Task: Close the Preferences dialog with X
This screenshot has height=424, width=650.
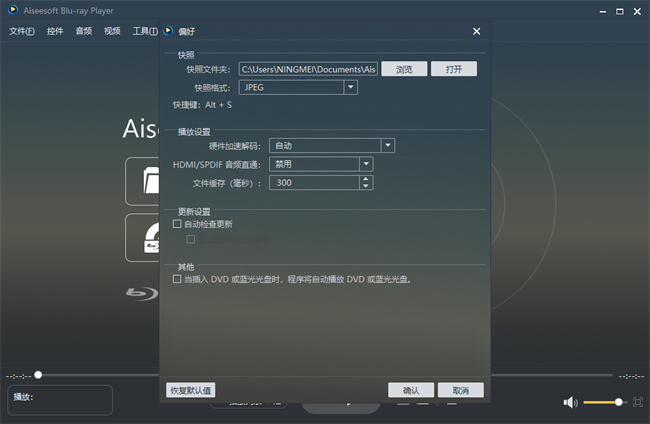Action: click(476, 31)
